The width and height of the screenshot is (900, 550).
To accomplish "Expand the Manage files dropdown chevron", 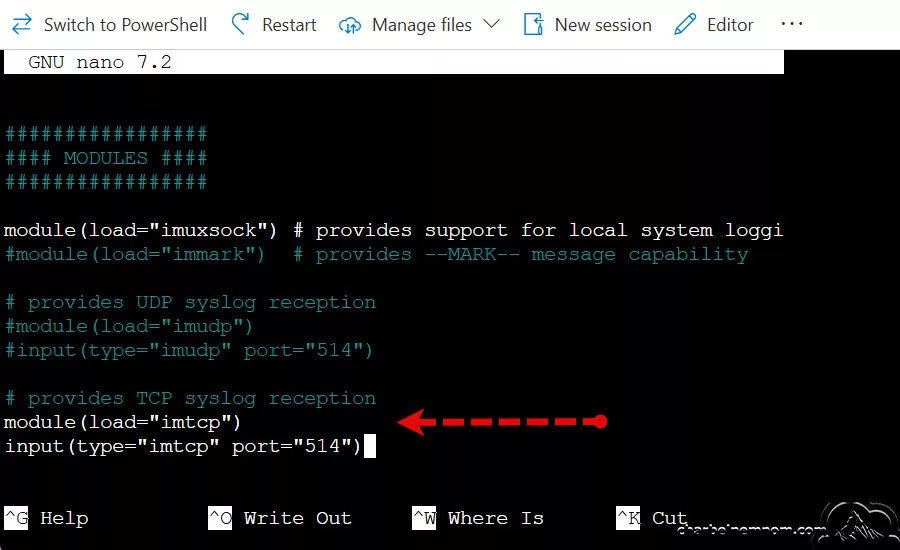I will [491, 24].
